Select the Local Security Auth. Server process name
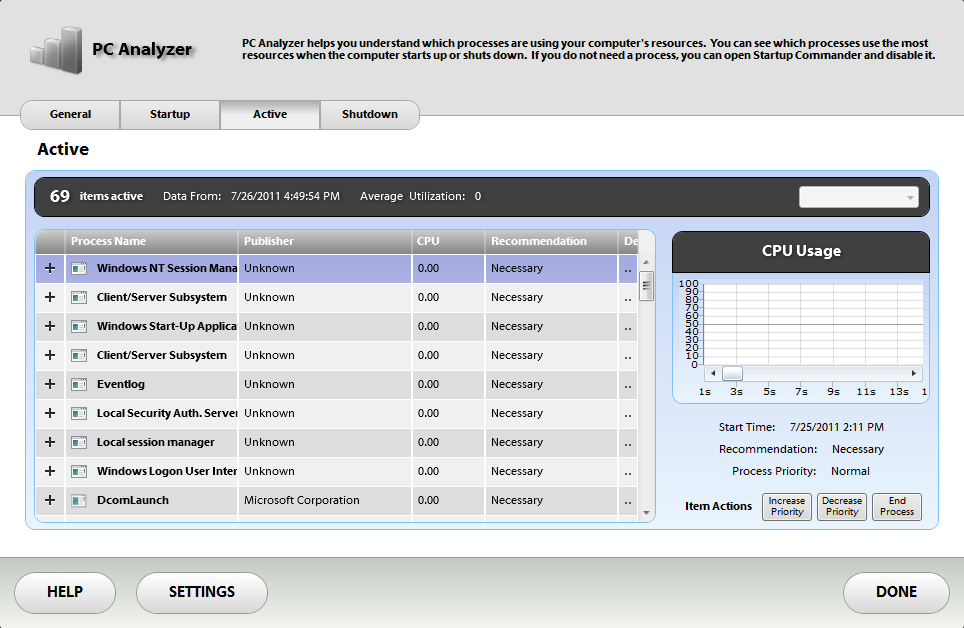This screenshot has height=628, width=964. [x=167, y=413]
